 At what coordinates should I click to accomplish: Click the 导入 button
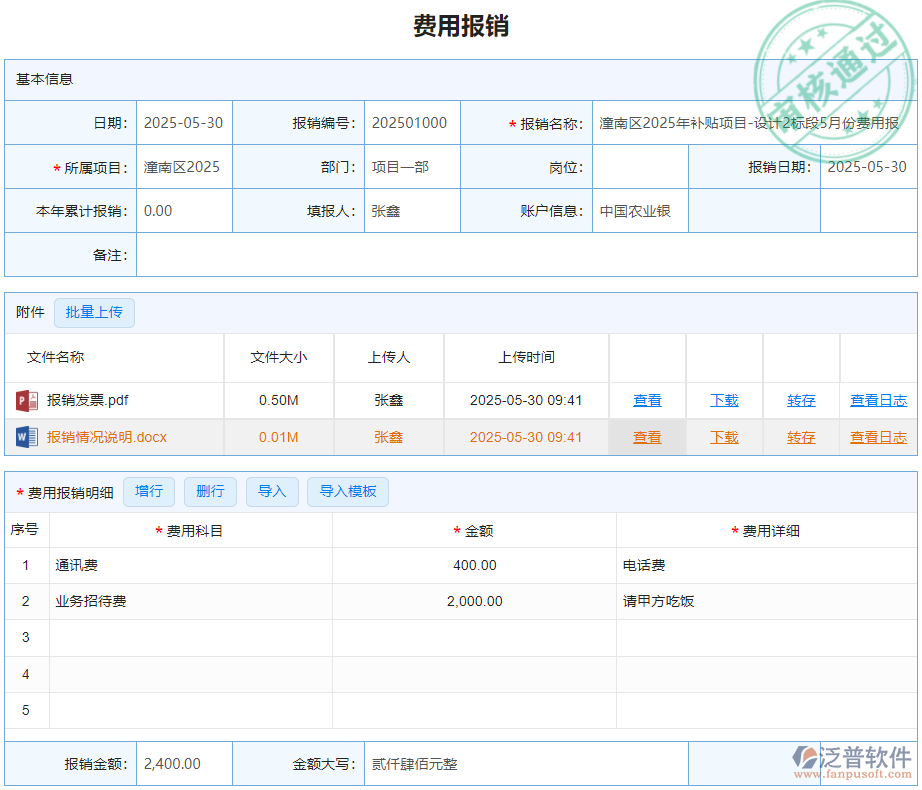[272, 491]
